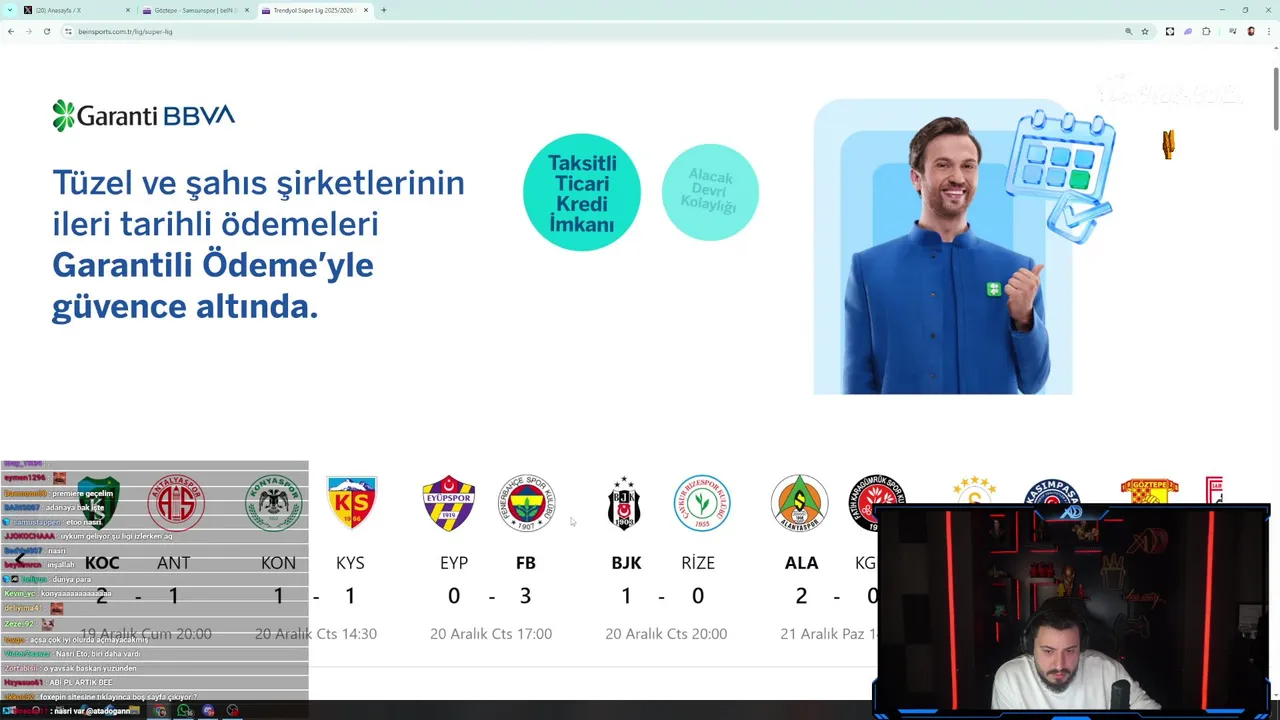The width and height of the screenshot is (1280, 720).
Task: Open Eyüpspor team logo
Action: (449, 503)
